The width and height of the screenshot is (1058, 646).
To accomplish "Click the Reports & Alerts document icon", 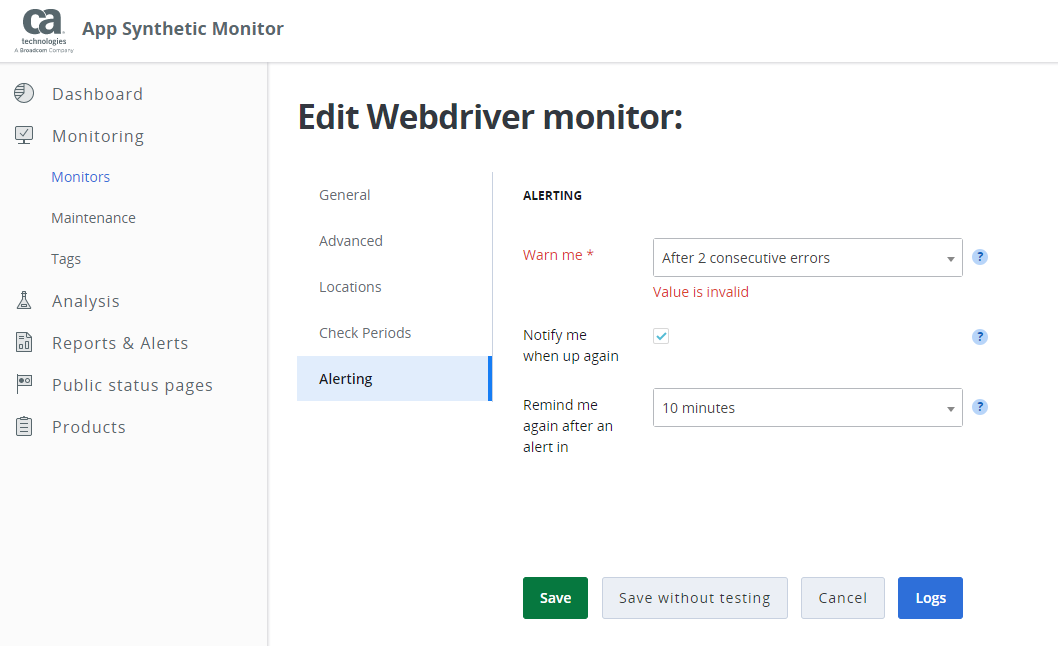I will point(24,342).
